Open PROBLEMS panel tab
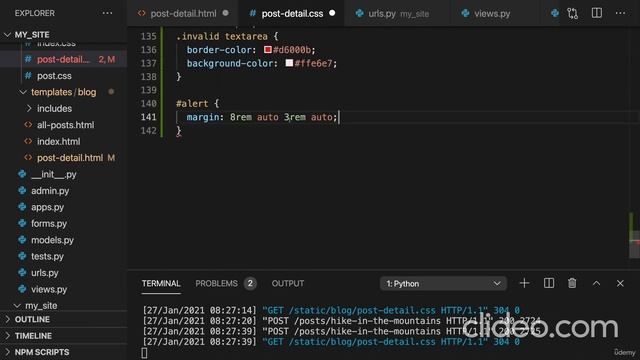 216,283
